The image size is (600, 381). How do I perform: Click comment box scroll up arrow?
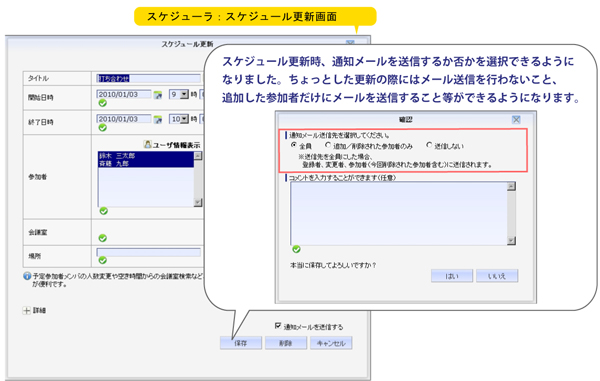511,186
